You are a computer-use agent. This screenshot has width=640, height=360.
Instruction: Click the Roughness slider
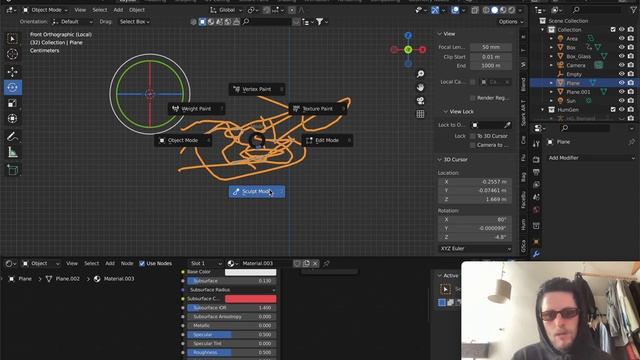[x=231, y=352]
